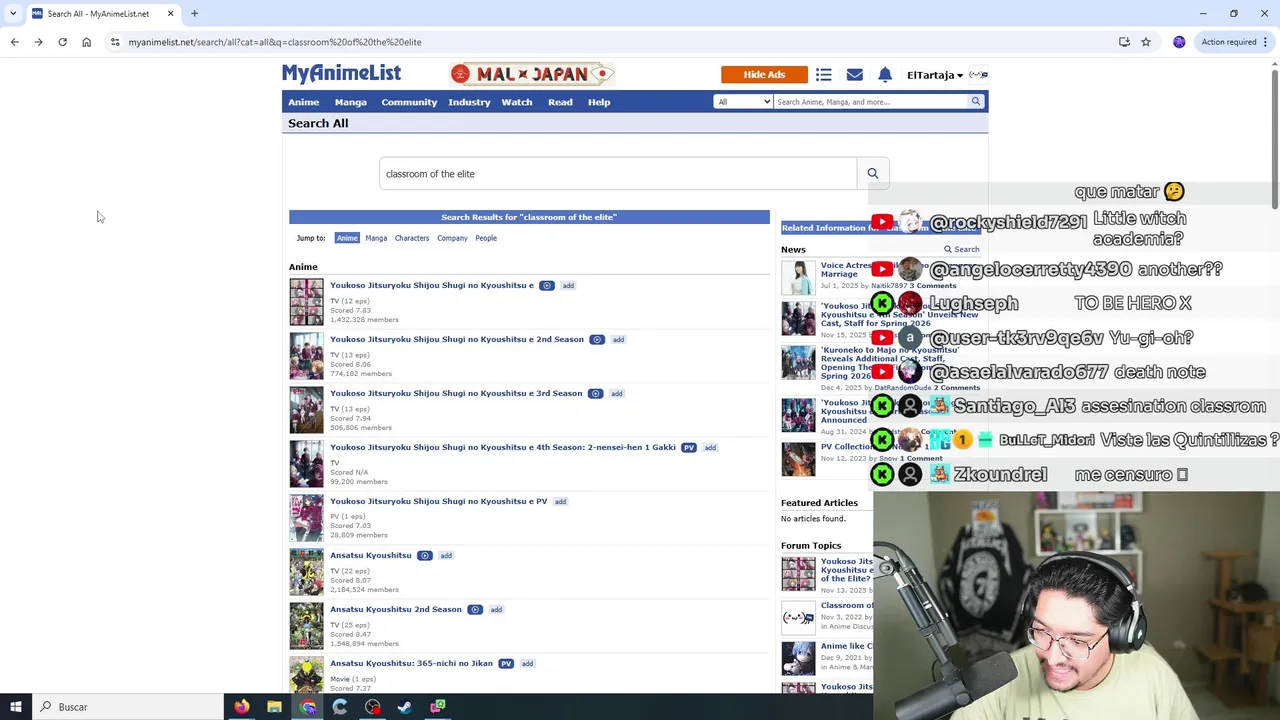Open the MAL x JAPAN banner

[532, 74]
